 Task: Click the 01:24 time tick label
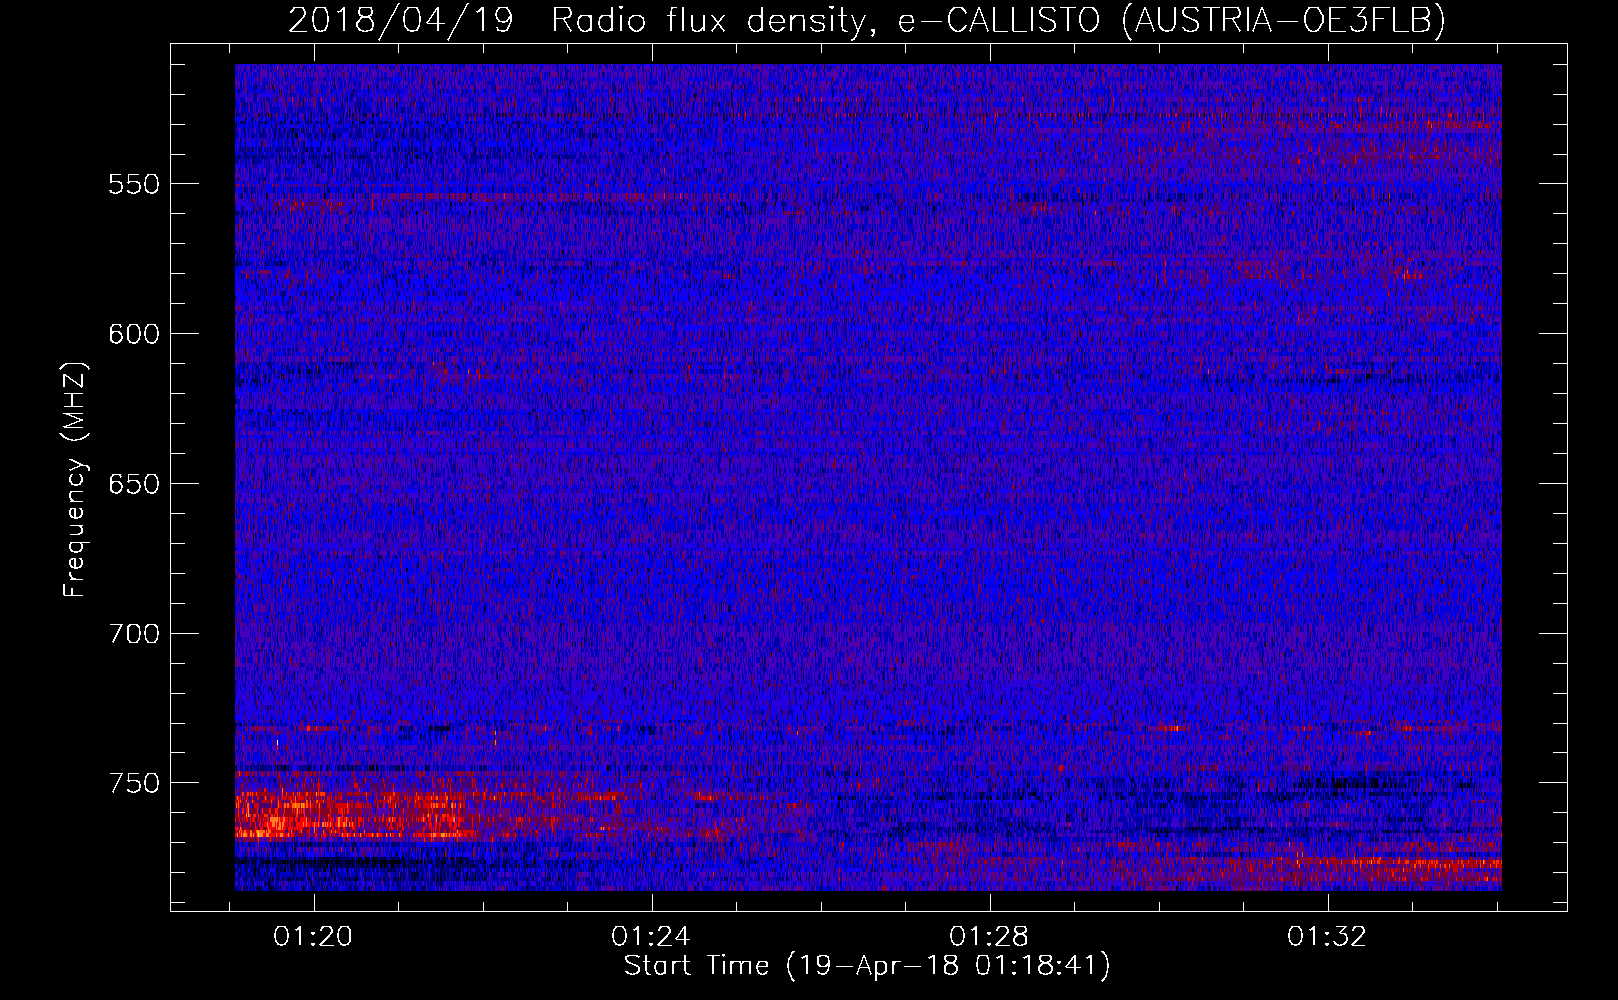coord(652,937)
